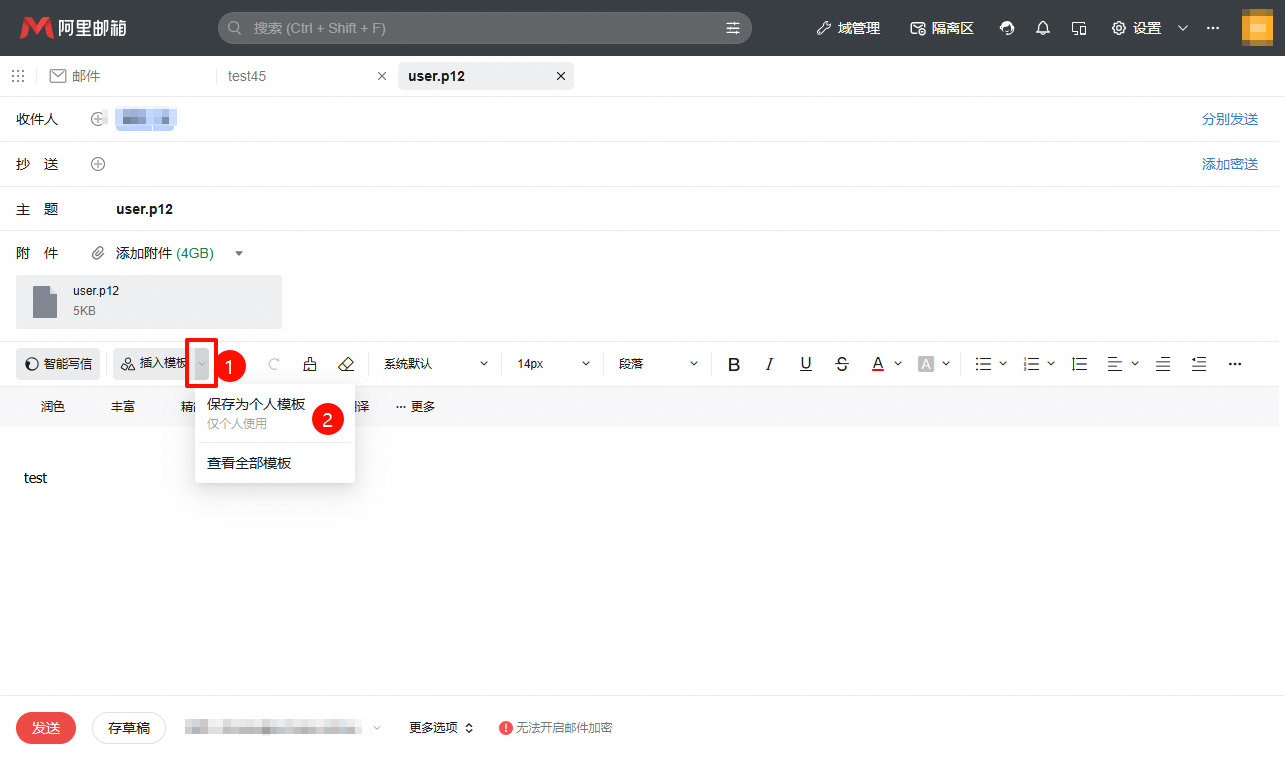Open the user avatar menu

(x=1258, y=28)
